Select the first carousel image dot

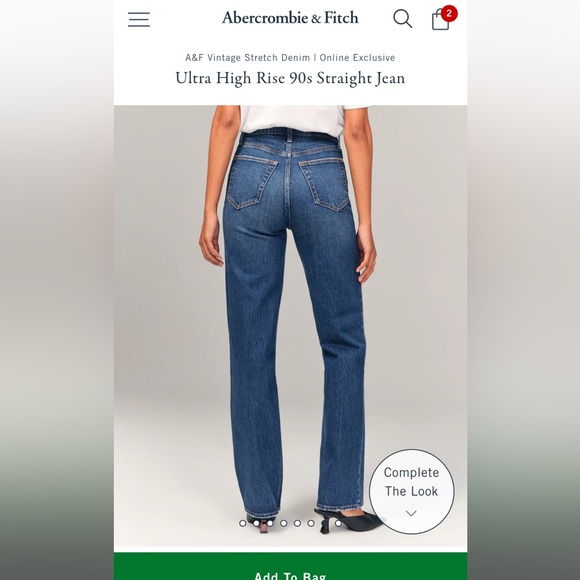tap(243, 523)
